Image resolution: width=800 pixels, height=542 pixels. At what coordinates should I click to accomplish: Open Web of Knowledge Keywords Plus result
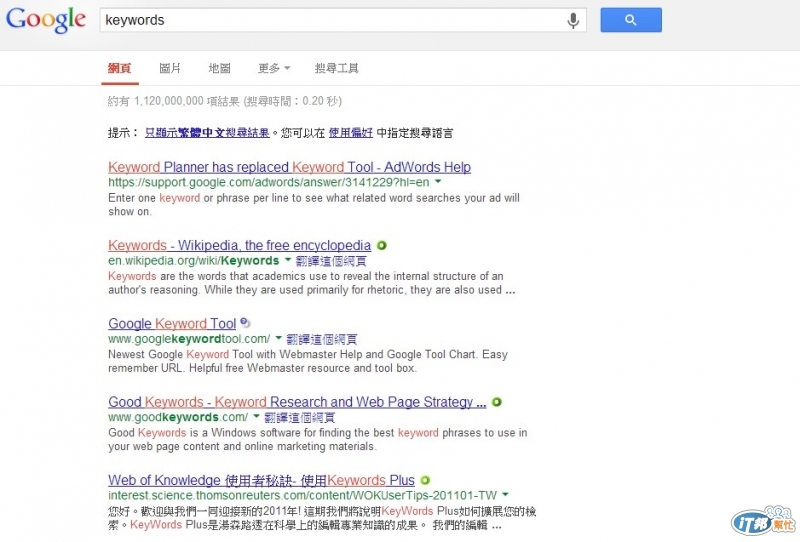[x=261, y=480]
